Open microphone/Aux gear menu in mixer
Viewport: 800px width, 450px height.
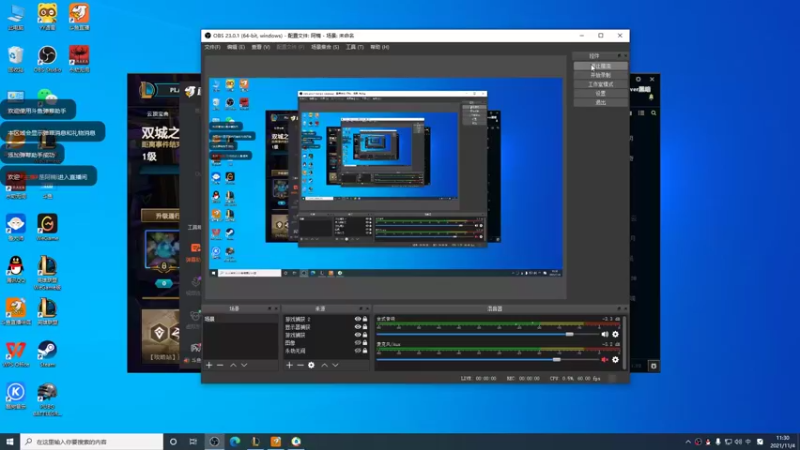tap(615, 360)
